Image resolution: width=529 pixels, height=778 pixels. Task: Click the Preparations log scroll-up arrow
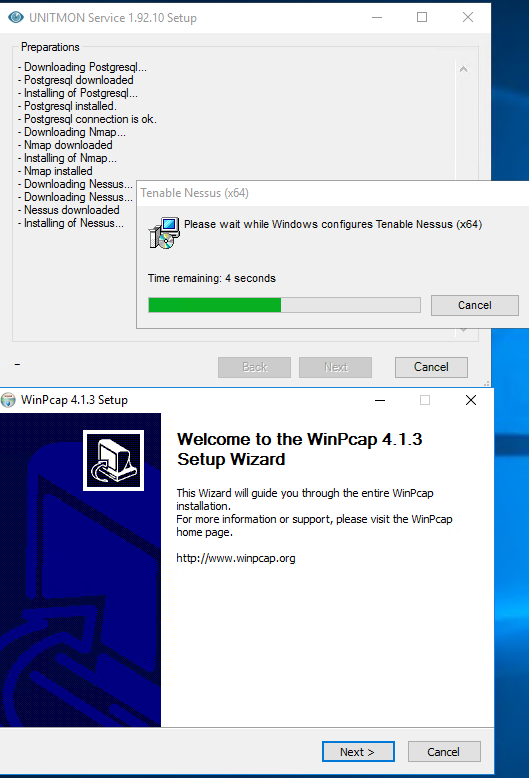pos(463,69)
